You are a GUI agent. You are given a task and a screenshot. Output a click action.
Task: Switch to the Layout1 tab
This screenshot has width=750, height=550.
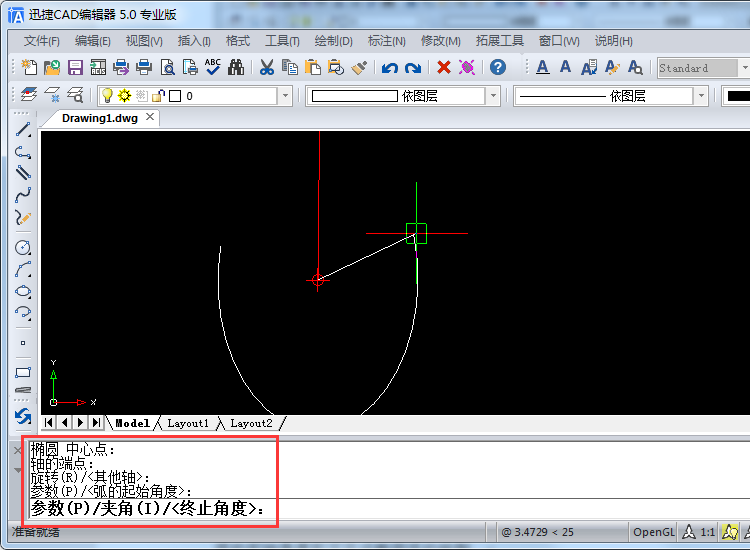pos(188,423)
